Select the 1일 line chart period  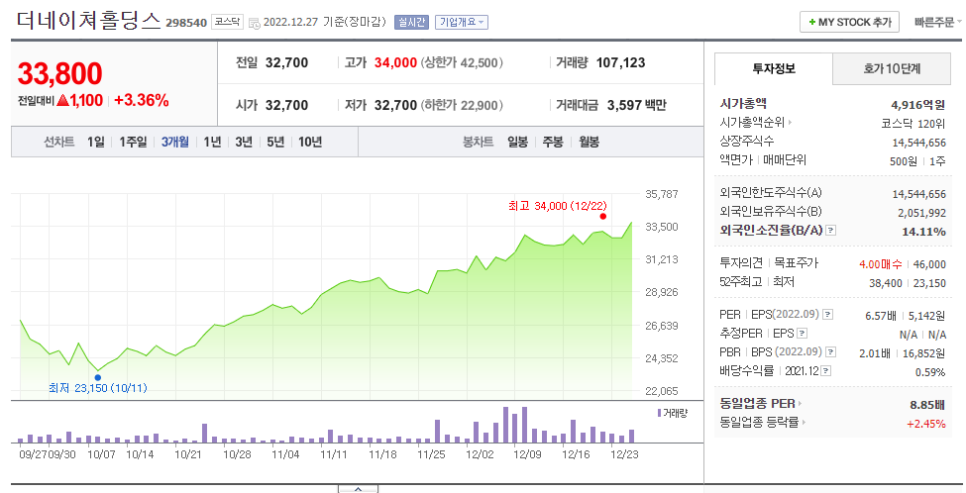pyautogui.click(x=95, y=142)
